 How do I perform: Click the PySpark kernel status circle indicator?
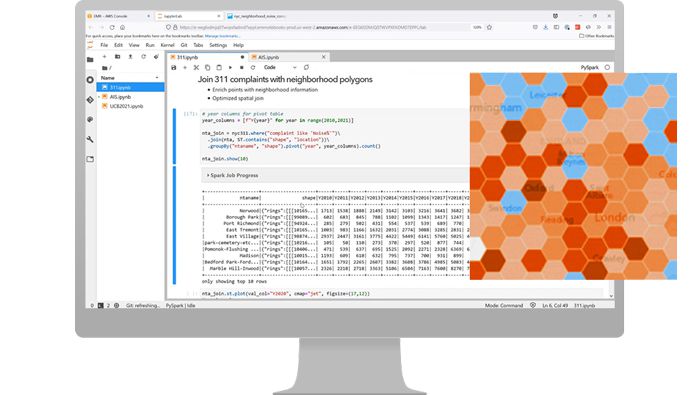607,67
